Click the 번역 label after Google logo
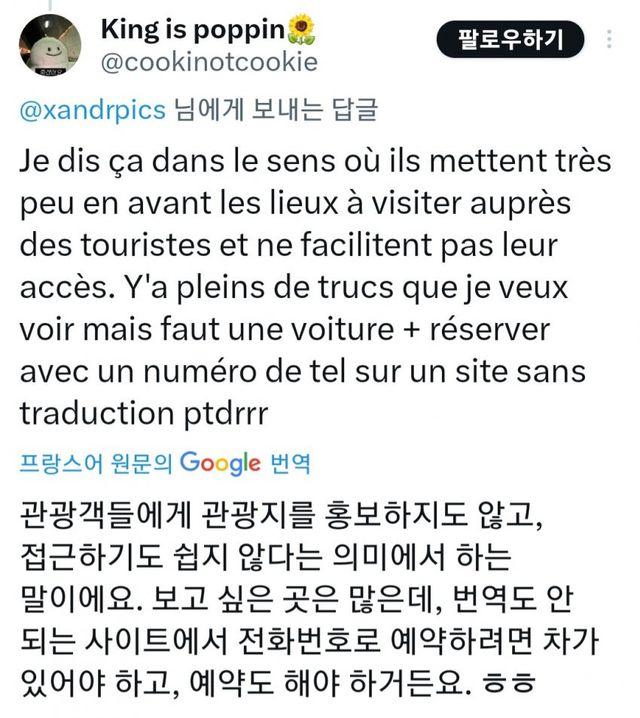640x718 pixels. (x=290, y=463)
